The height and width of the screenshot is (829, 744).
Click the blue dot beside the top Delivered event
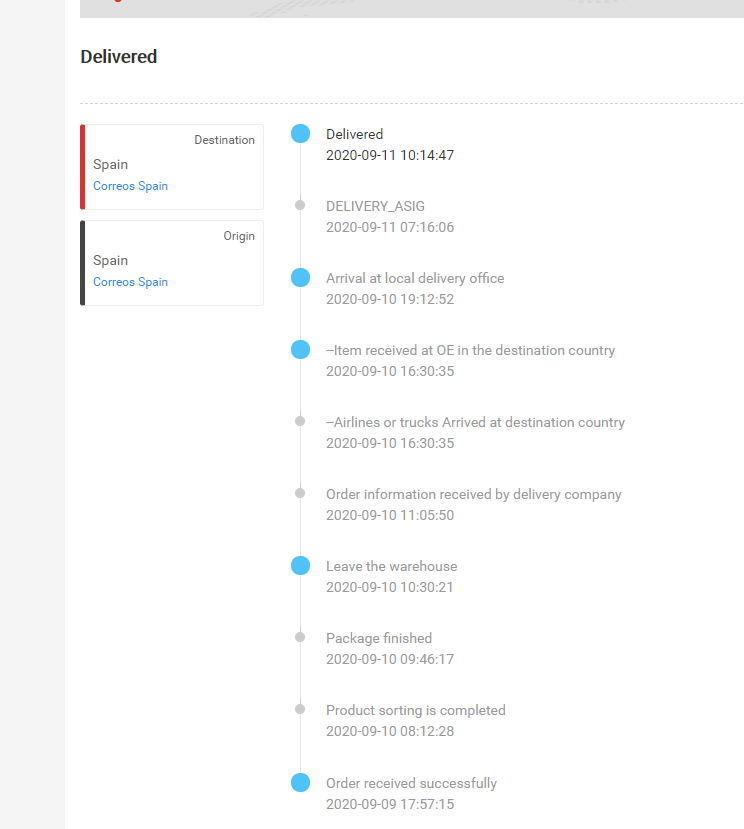(x=300, y=134)
